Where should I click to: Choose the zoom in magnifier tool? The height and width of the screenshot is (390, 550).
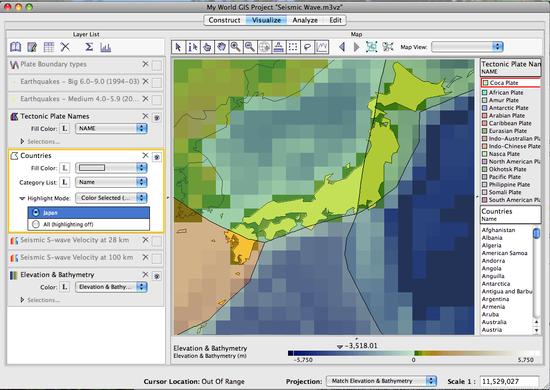pos(235,47)
